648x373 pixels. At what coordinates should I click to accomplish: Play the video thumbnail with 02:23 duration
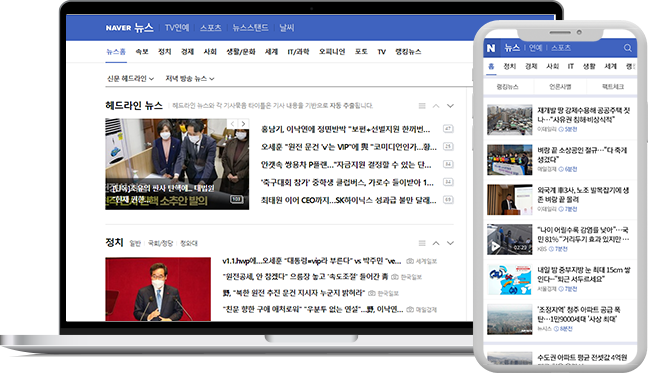(x=509, y=240)
